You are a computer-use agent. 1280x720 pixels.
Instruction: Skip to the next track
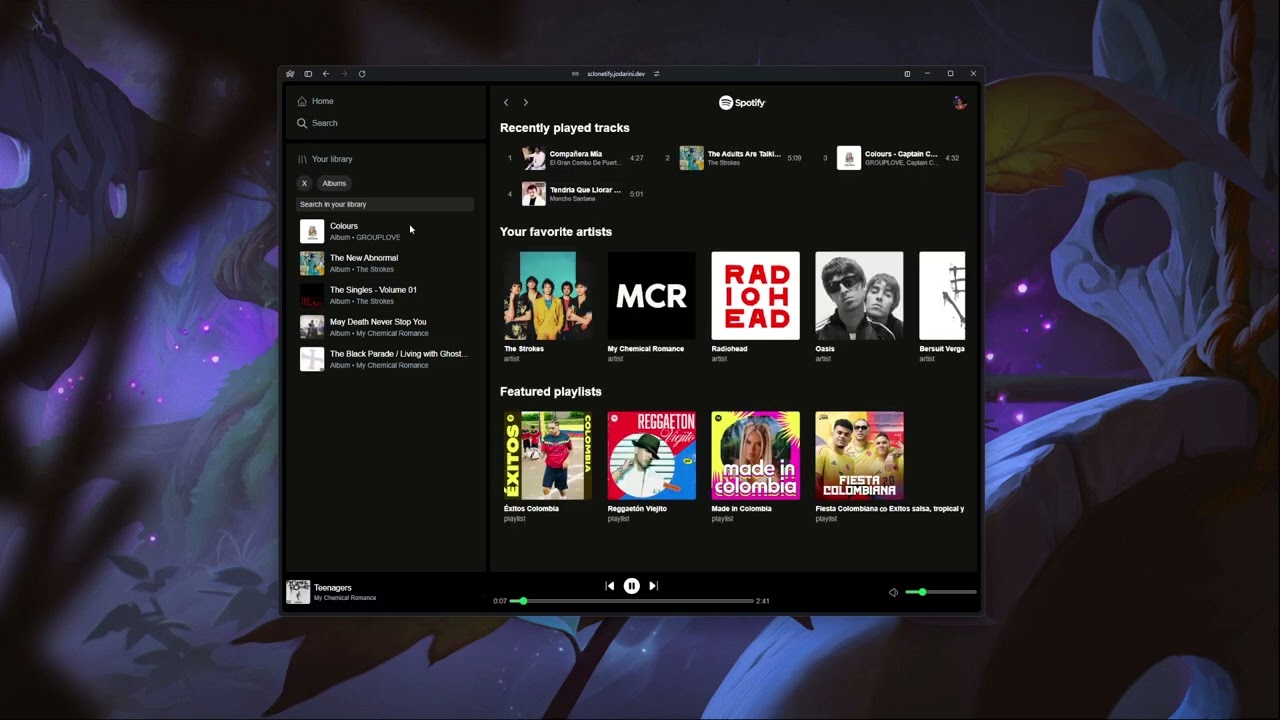coord(654,586)
